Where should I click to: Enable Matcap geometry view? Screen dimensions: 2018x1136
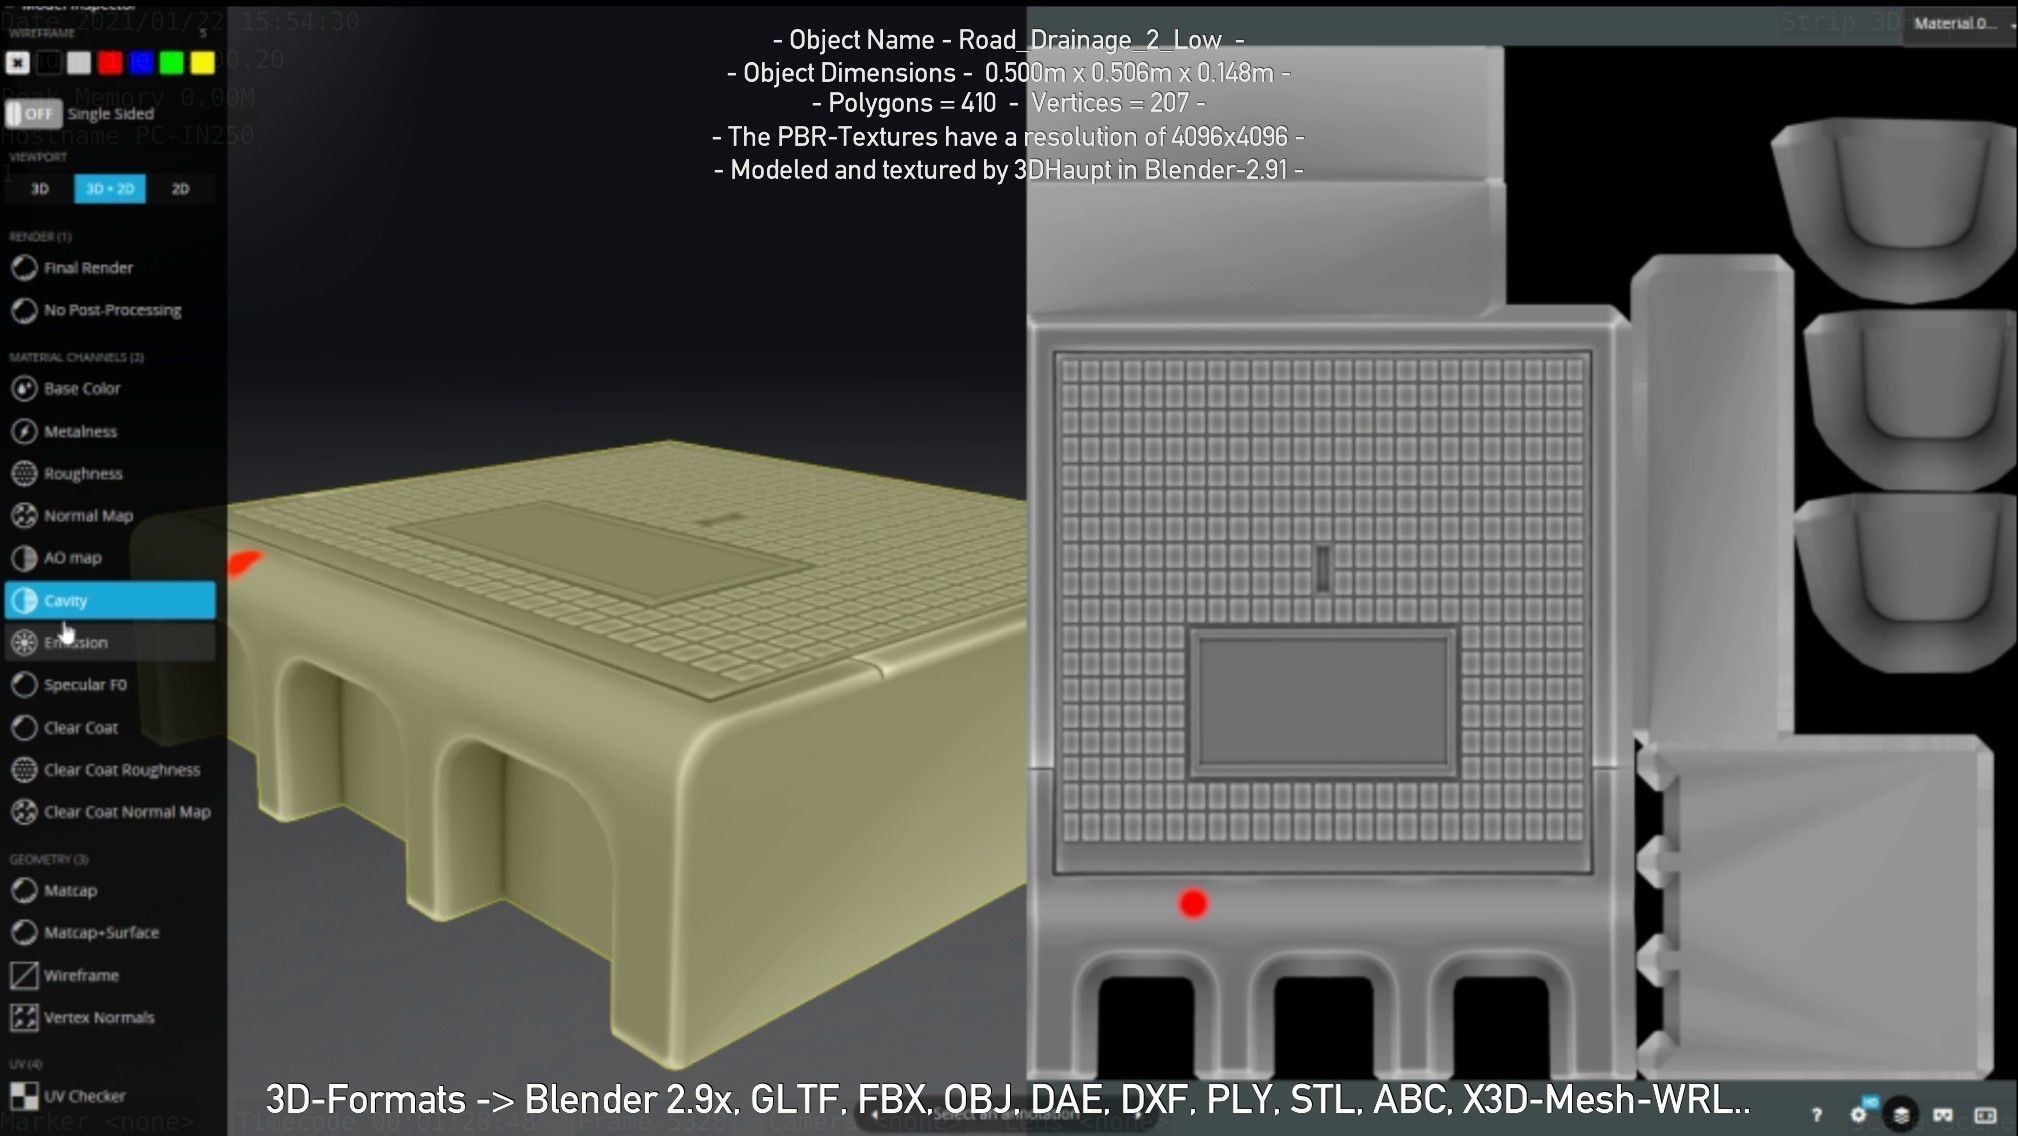[x=70, y=891]
